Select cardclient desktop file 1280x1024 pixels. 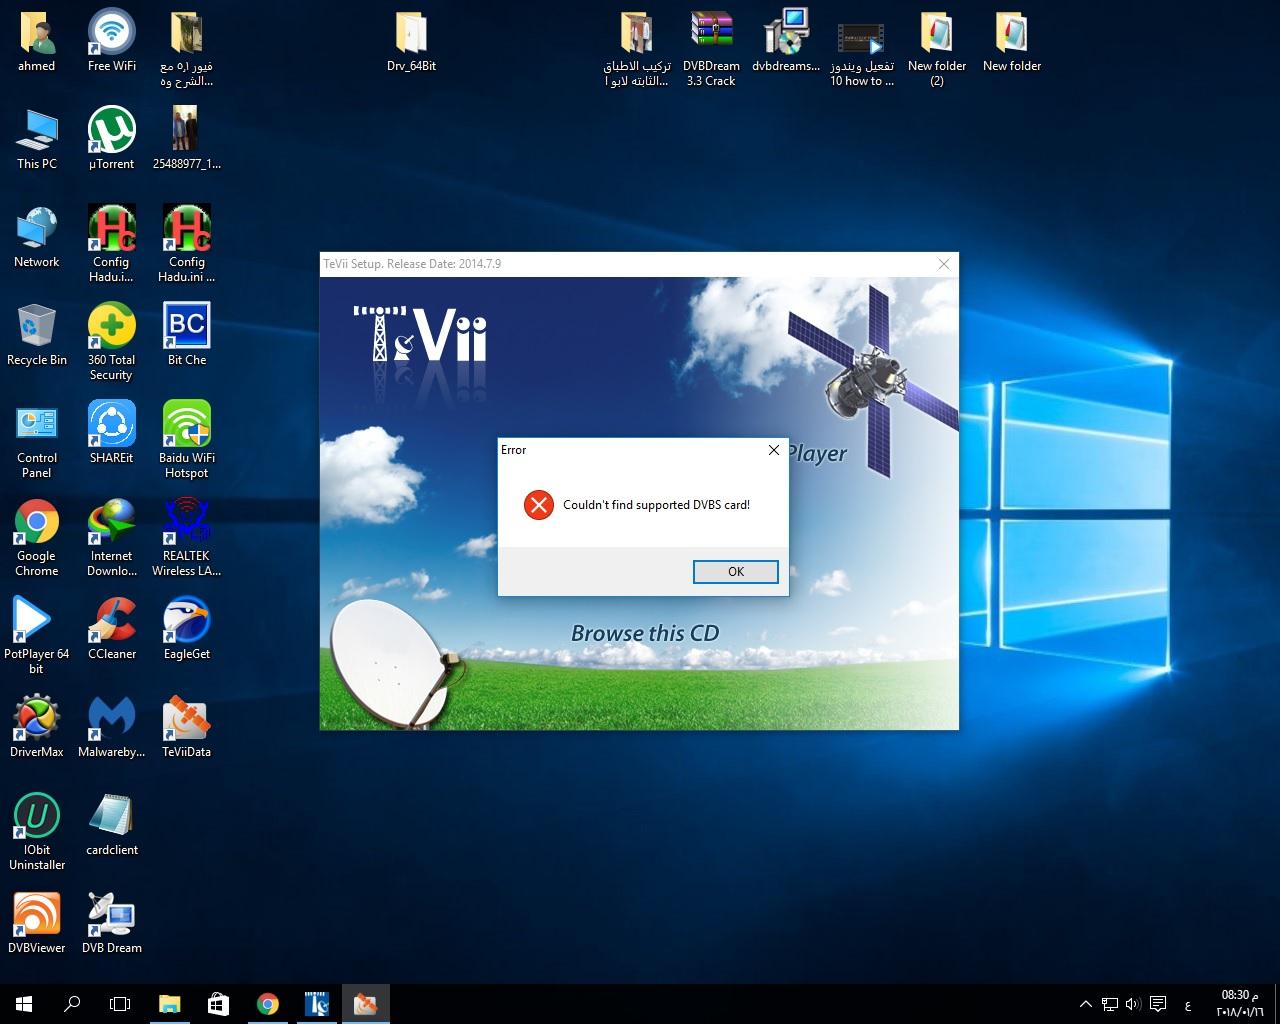tap(112, 826)
